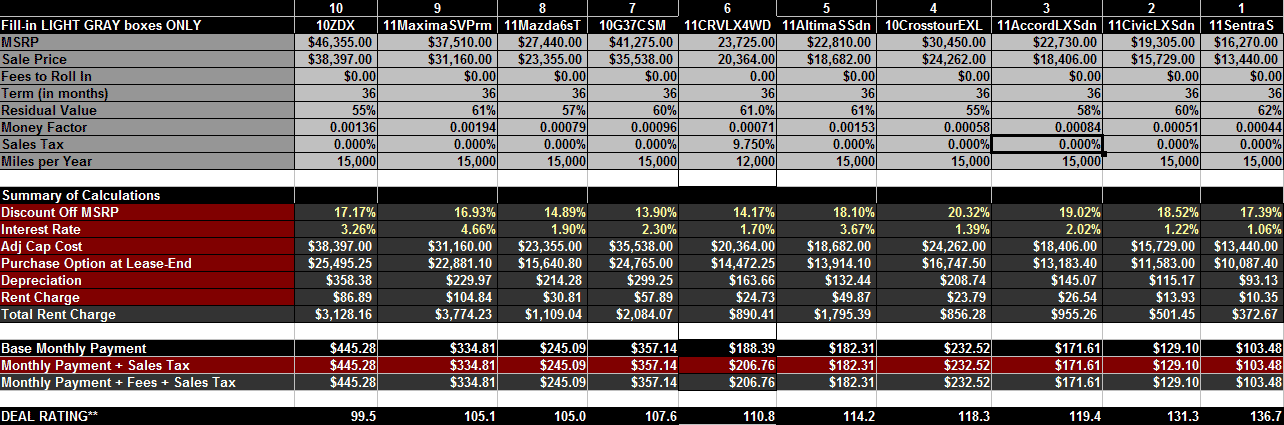1284x425 pixels.
Task: Click the 'Total Rent Charge' row label
Action: click(x=58, y=314)
